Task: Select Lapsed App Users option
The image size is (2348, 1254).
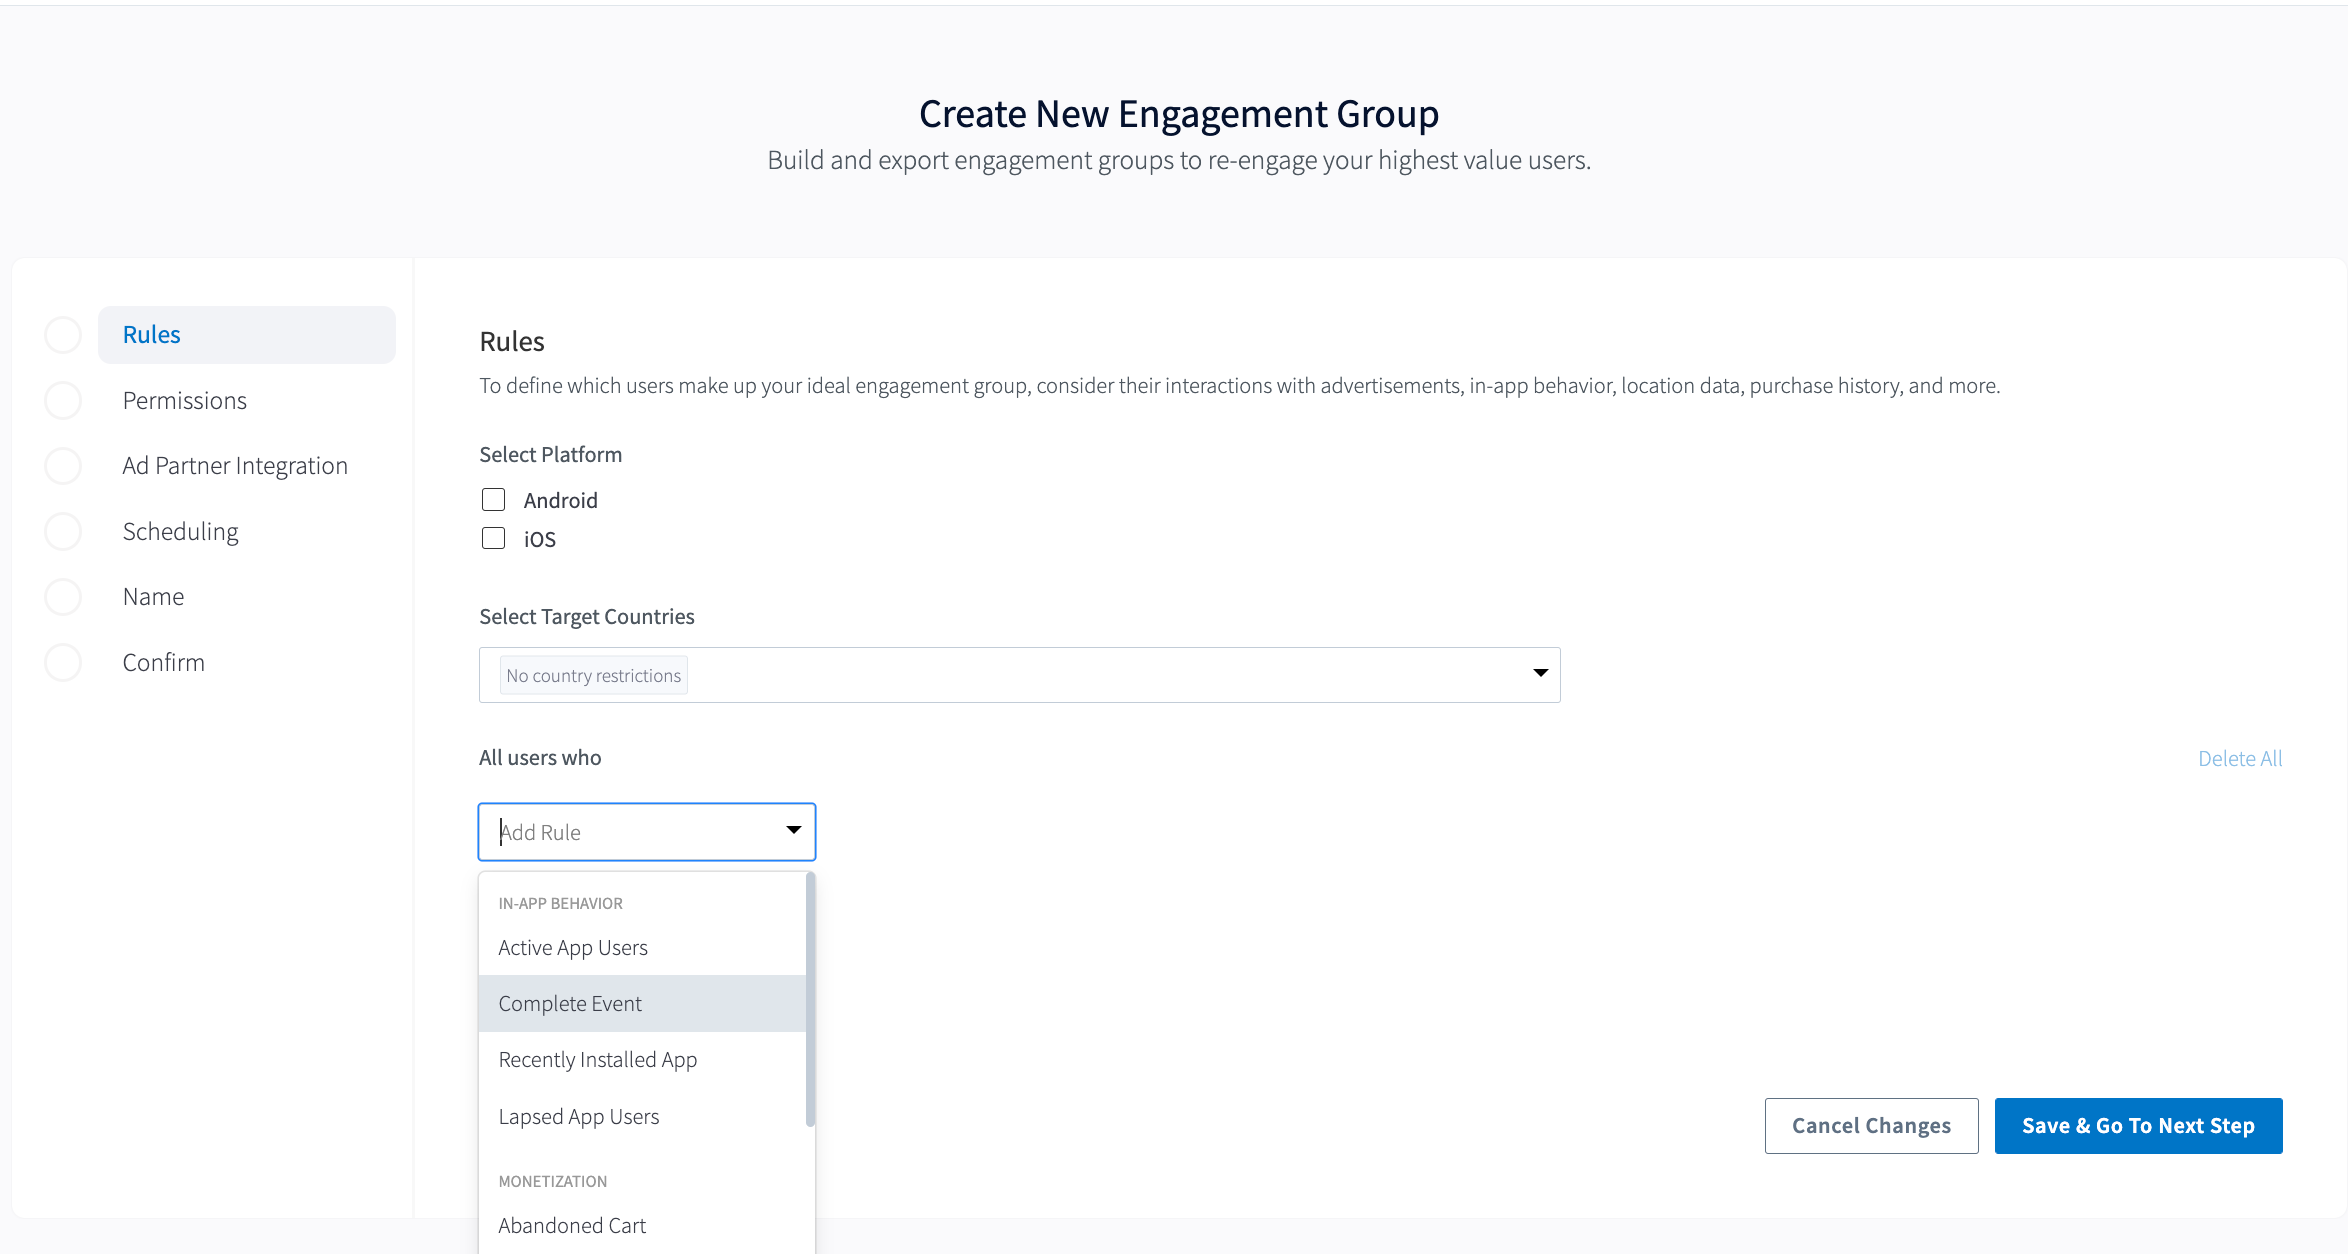Action: (x=579, y=1117)
